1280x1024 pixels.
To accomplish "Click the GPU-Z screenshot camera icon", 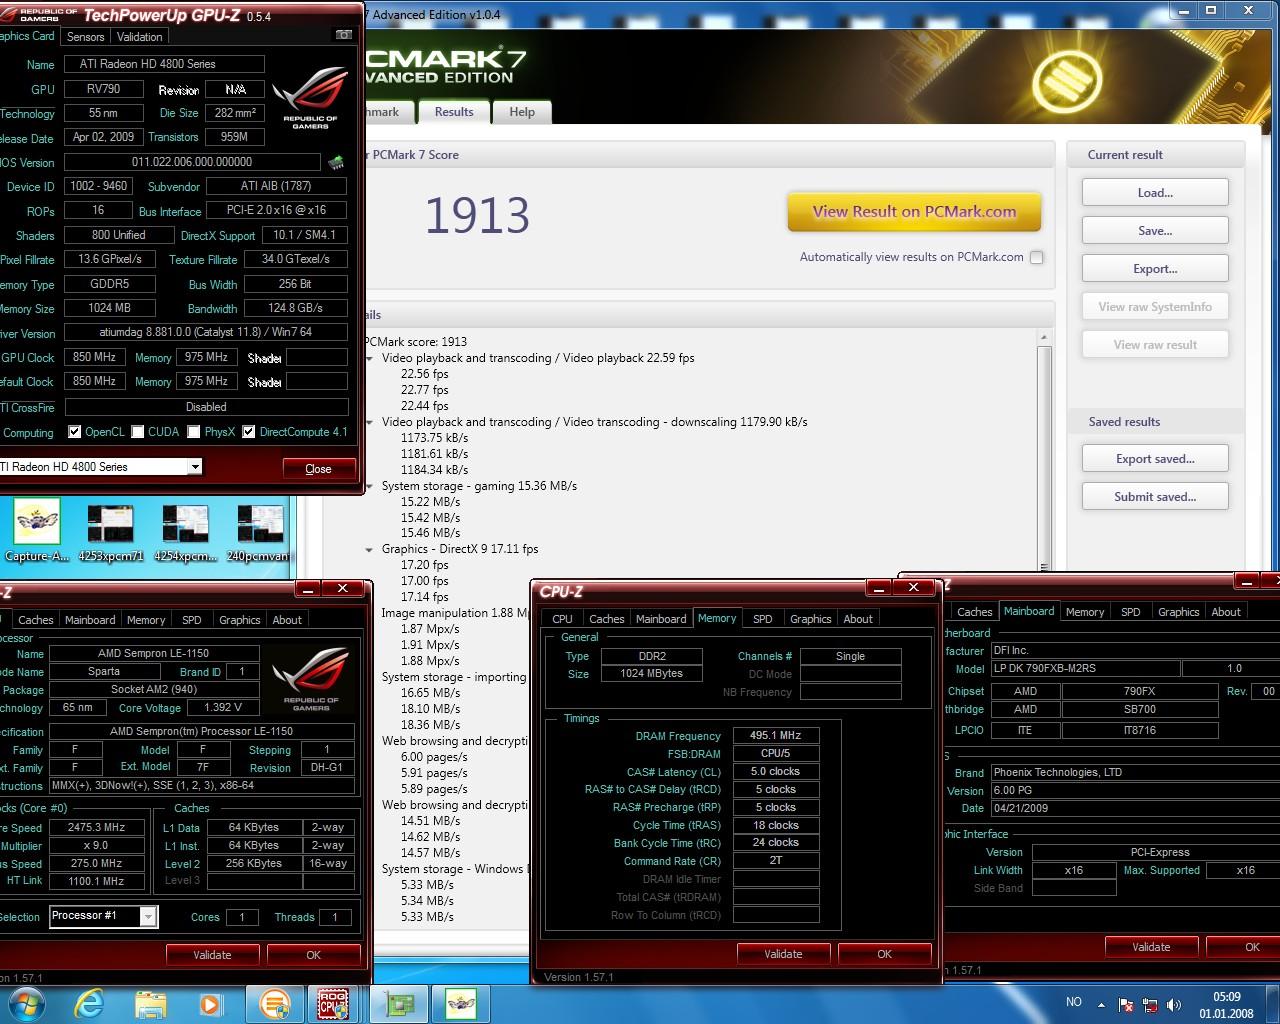I will coord(344,35).
